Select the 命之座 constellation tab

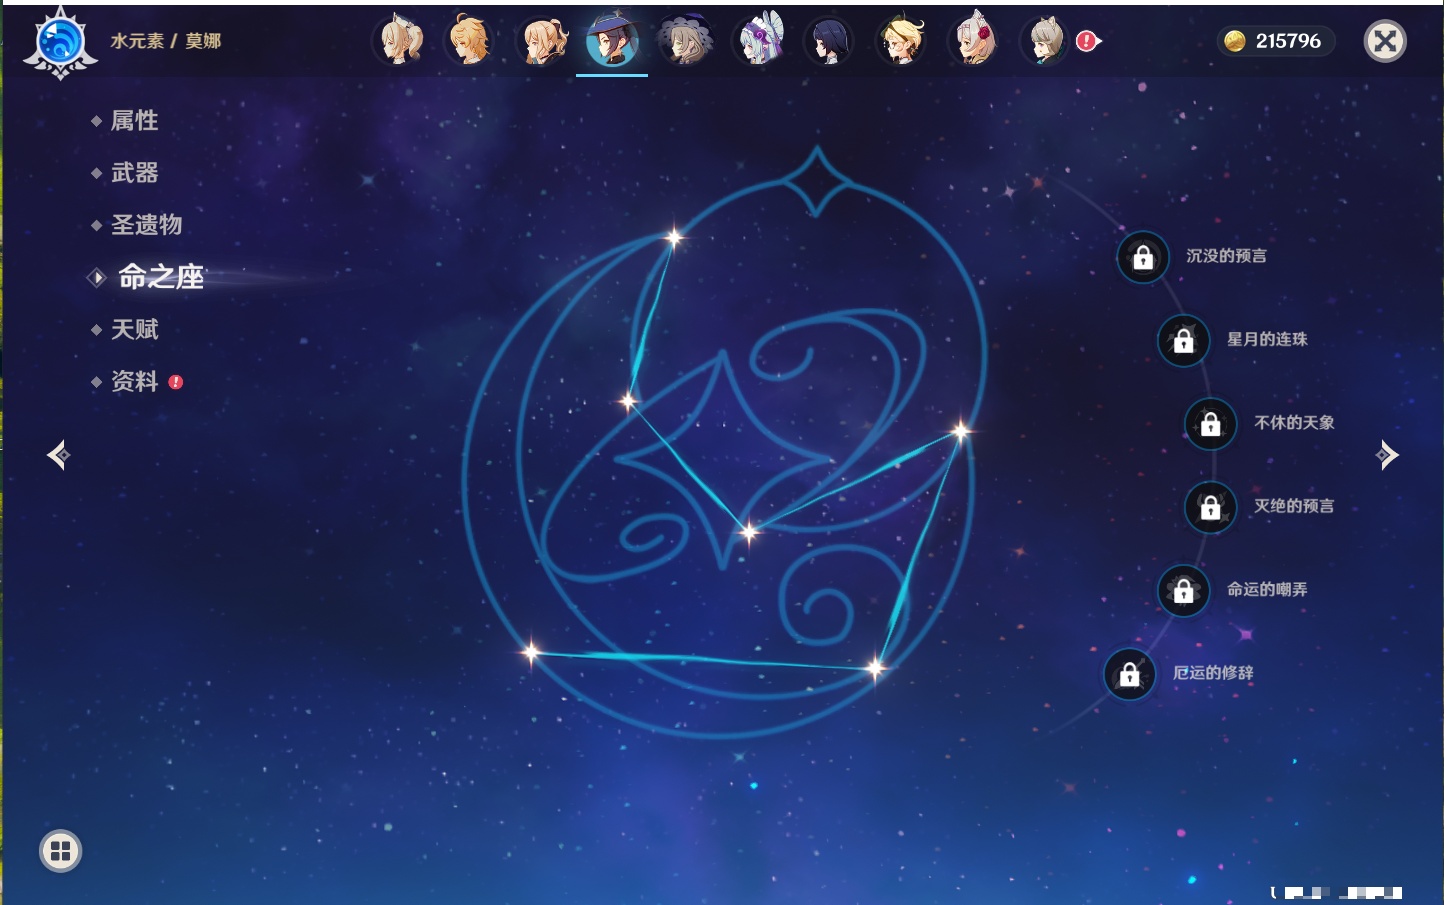161,277
